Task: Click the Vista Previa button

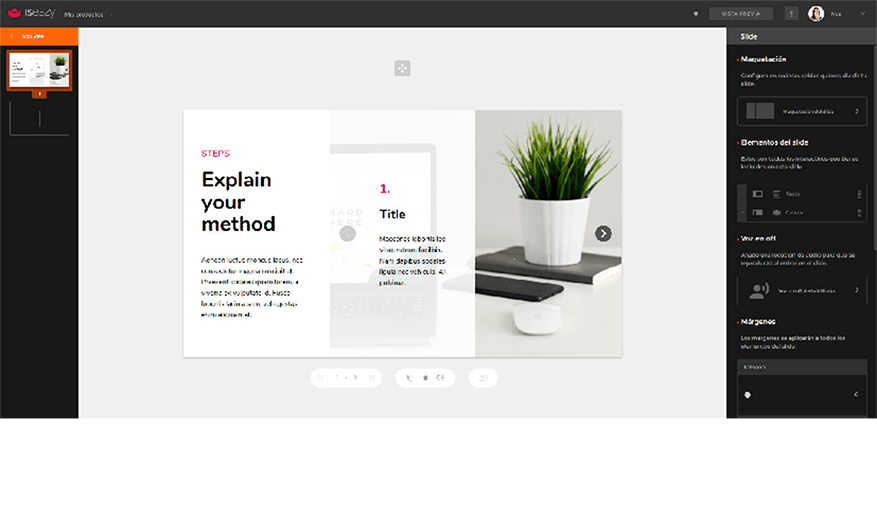Action: click(741, 14)
